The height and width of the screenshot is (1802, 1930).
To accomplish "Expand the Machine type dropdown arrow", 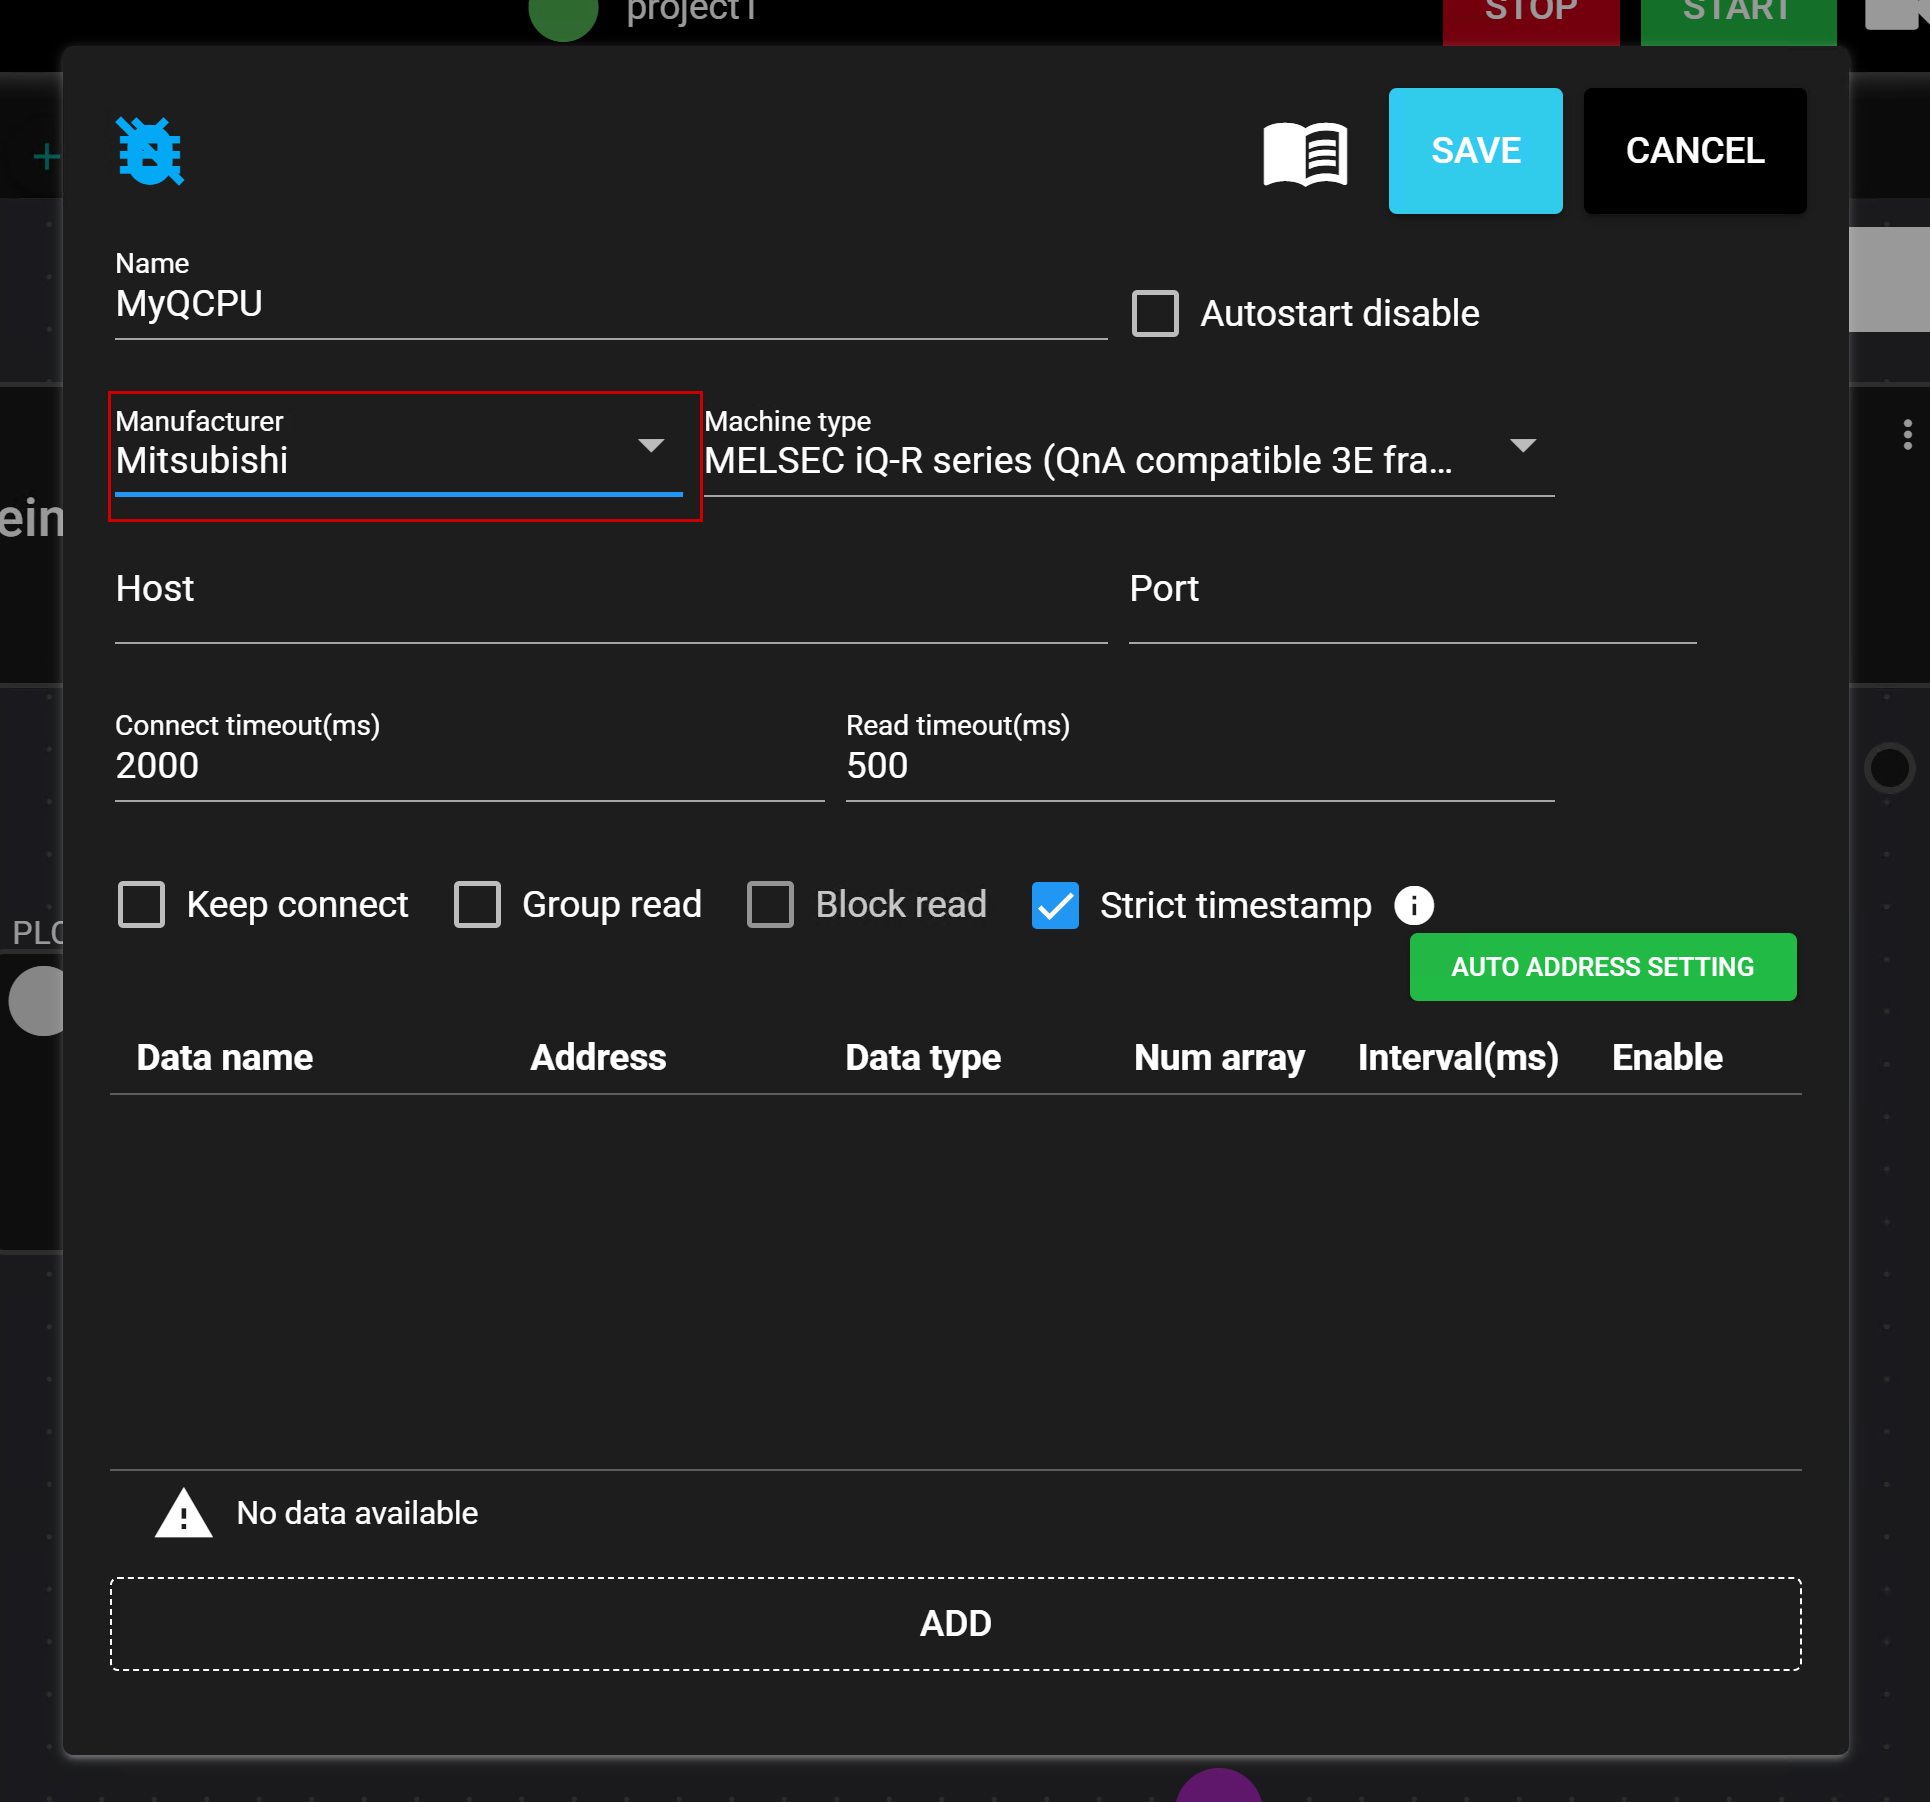I will click(x=1522, y=446).
